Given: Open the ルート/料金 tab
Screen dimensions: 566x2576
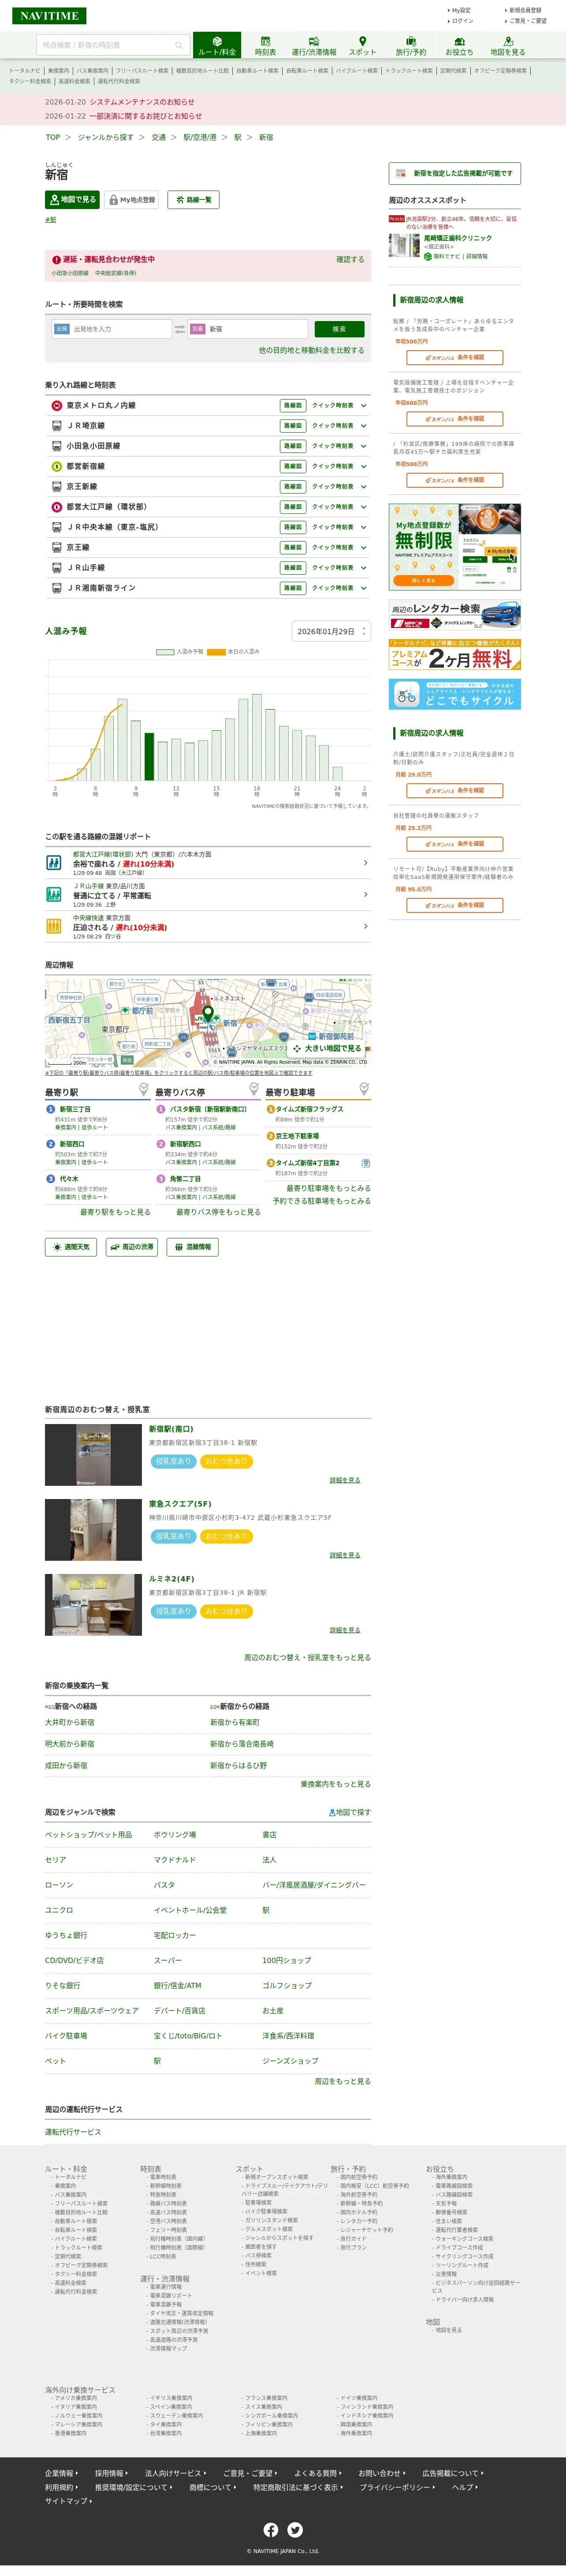Looking at the screenshot, I should pyautogui.click(x=217, y=46).
